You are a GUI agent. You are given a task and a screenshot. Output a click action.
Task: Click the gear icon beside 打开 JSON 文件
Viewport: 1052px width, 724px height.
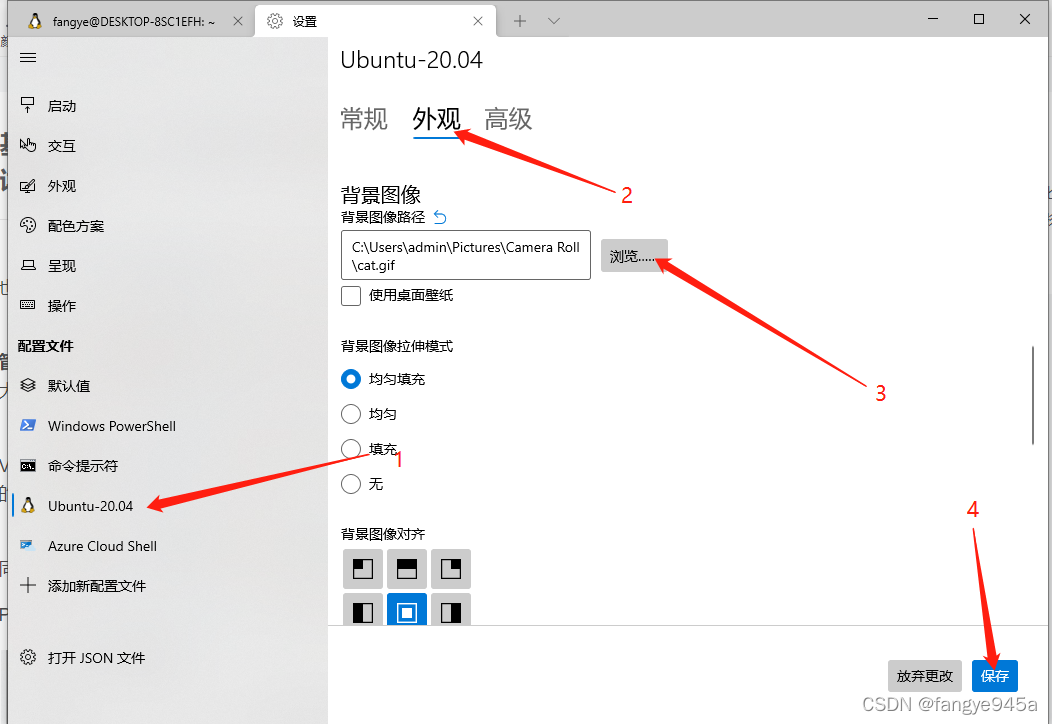coord(28,657)
